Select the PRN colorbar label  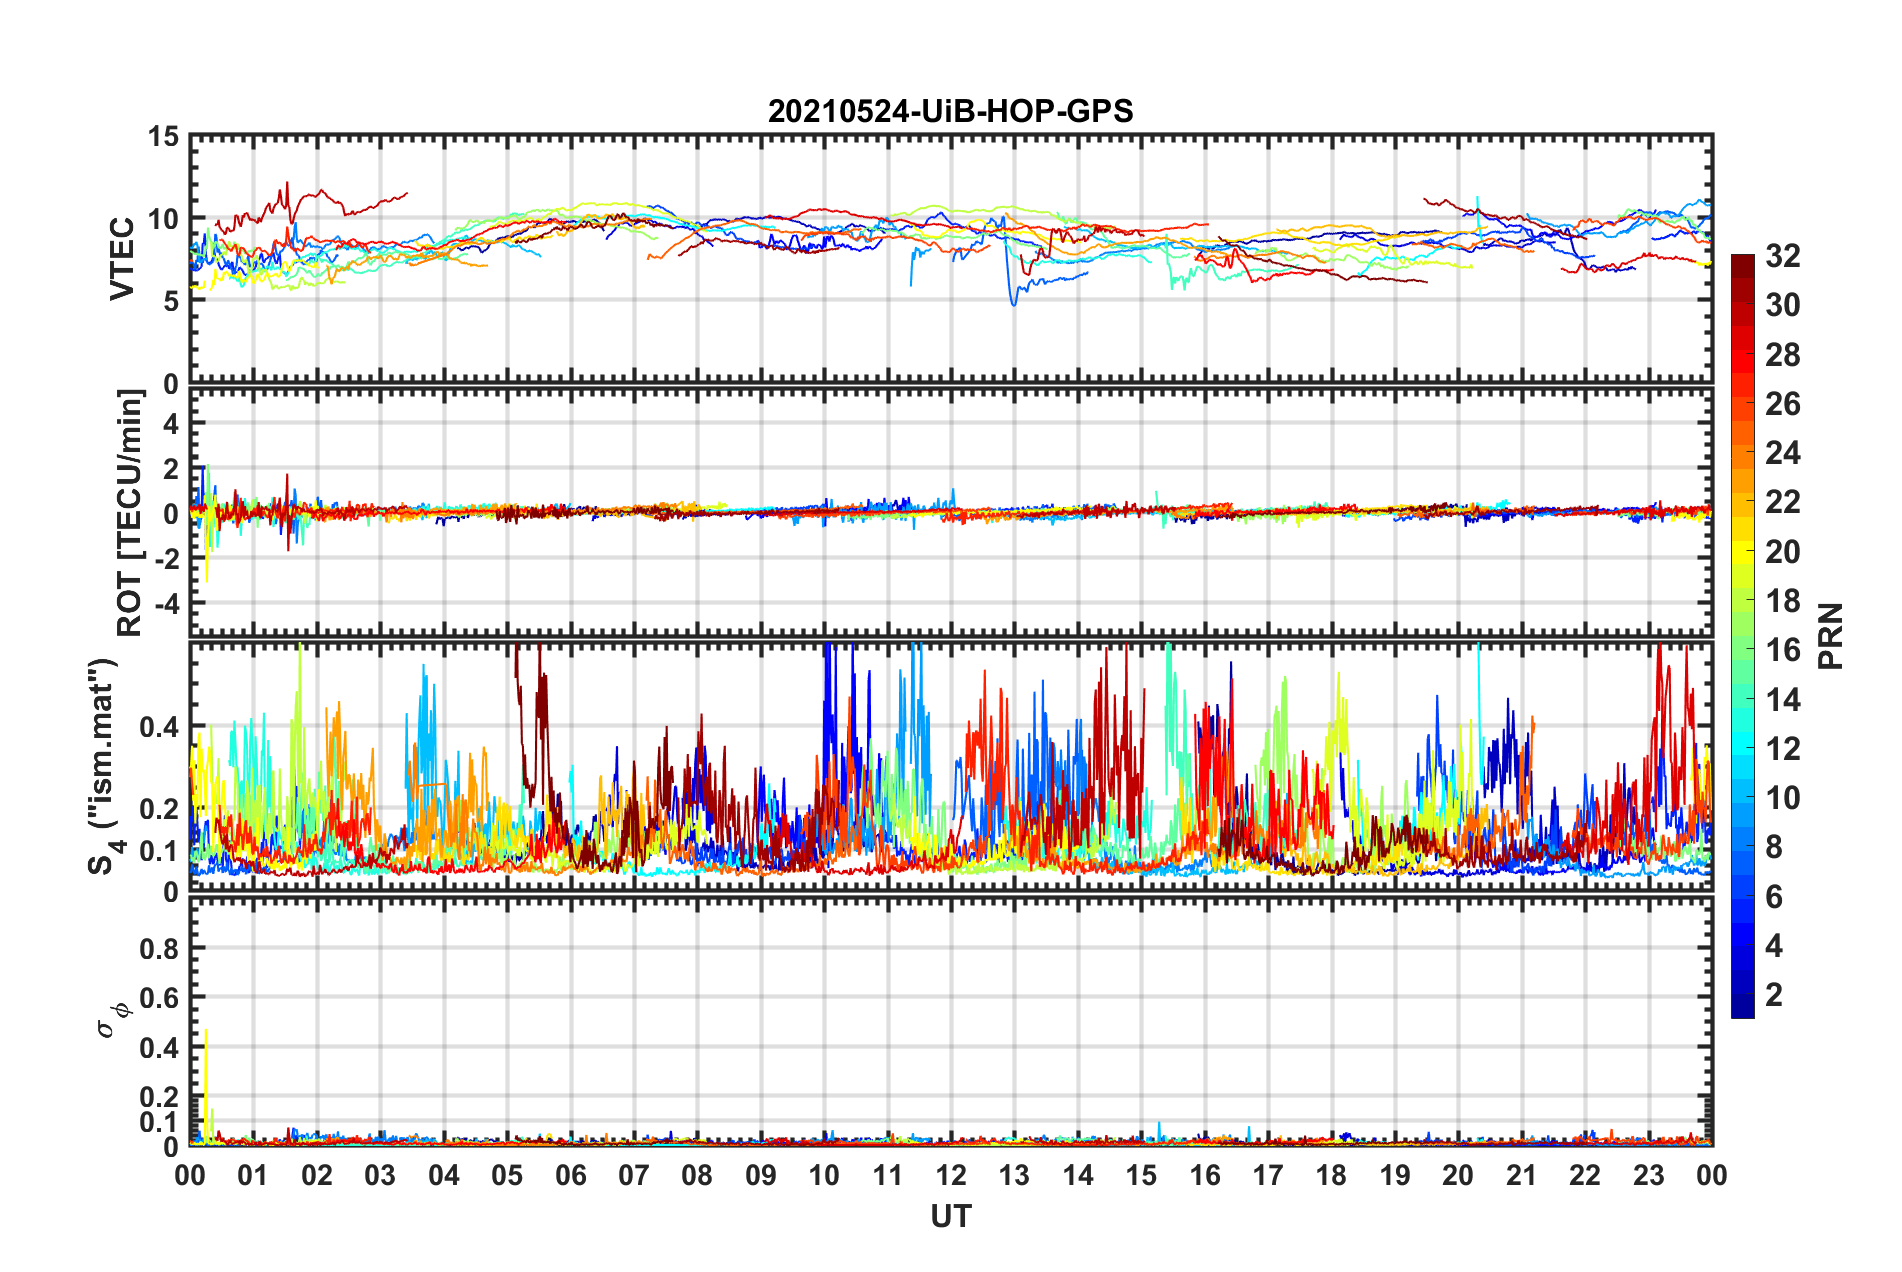[1831, 636]
